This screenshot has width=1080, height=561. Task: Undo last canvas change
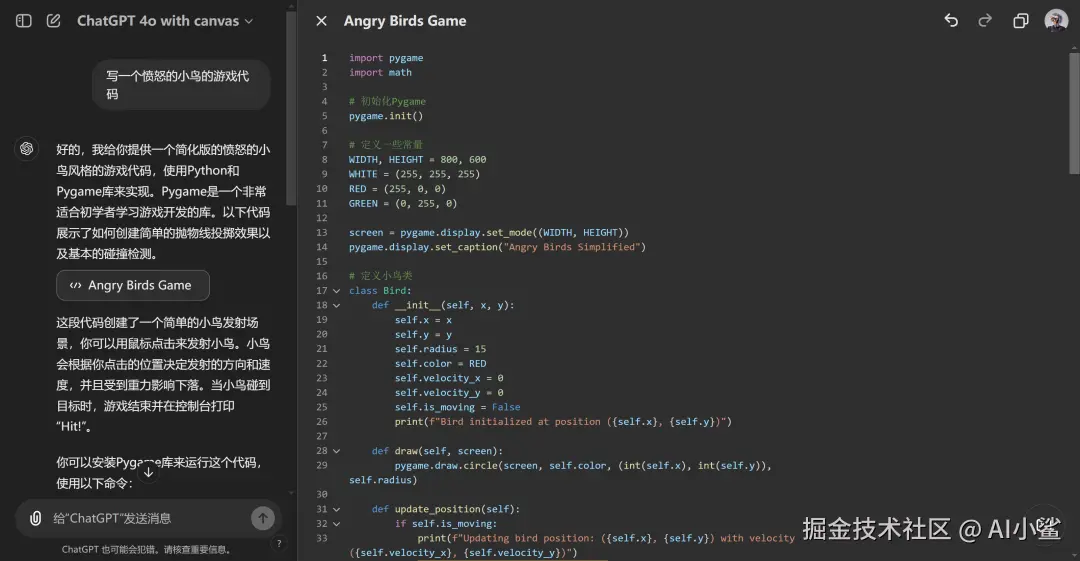click(x=951, y=21)
